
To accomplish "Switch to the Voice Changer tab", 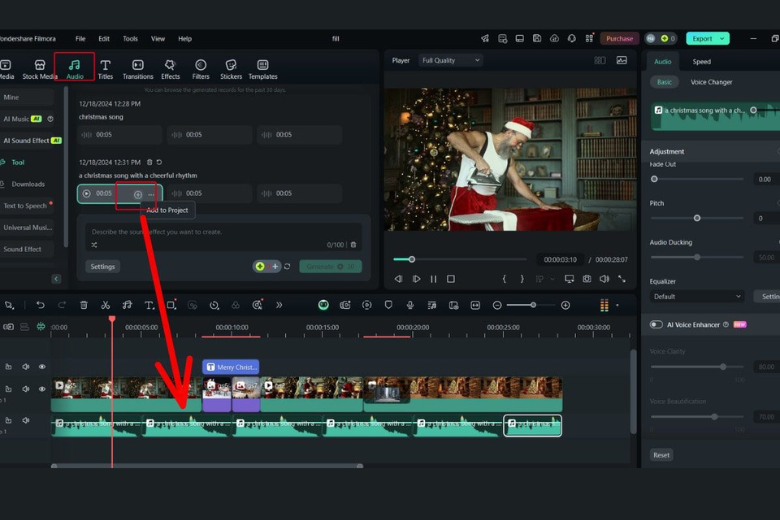I will 711,82.
